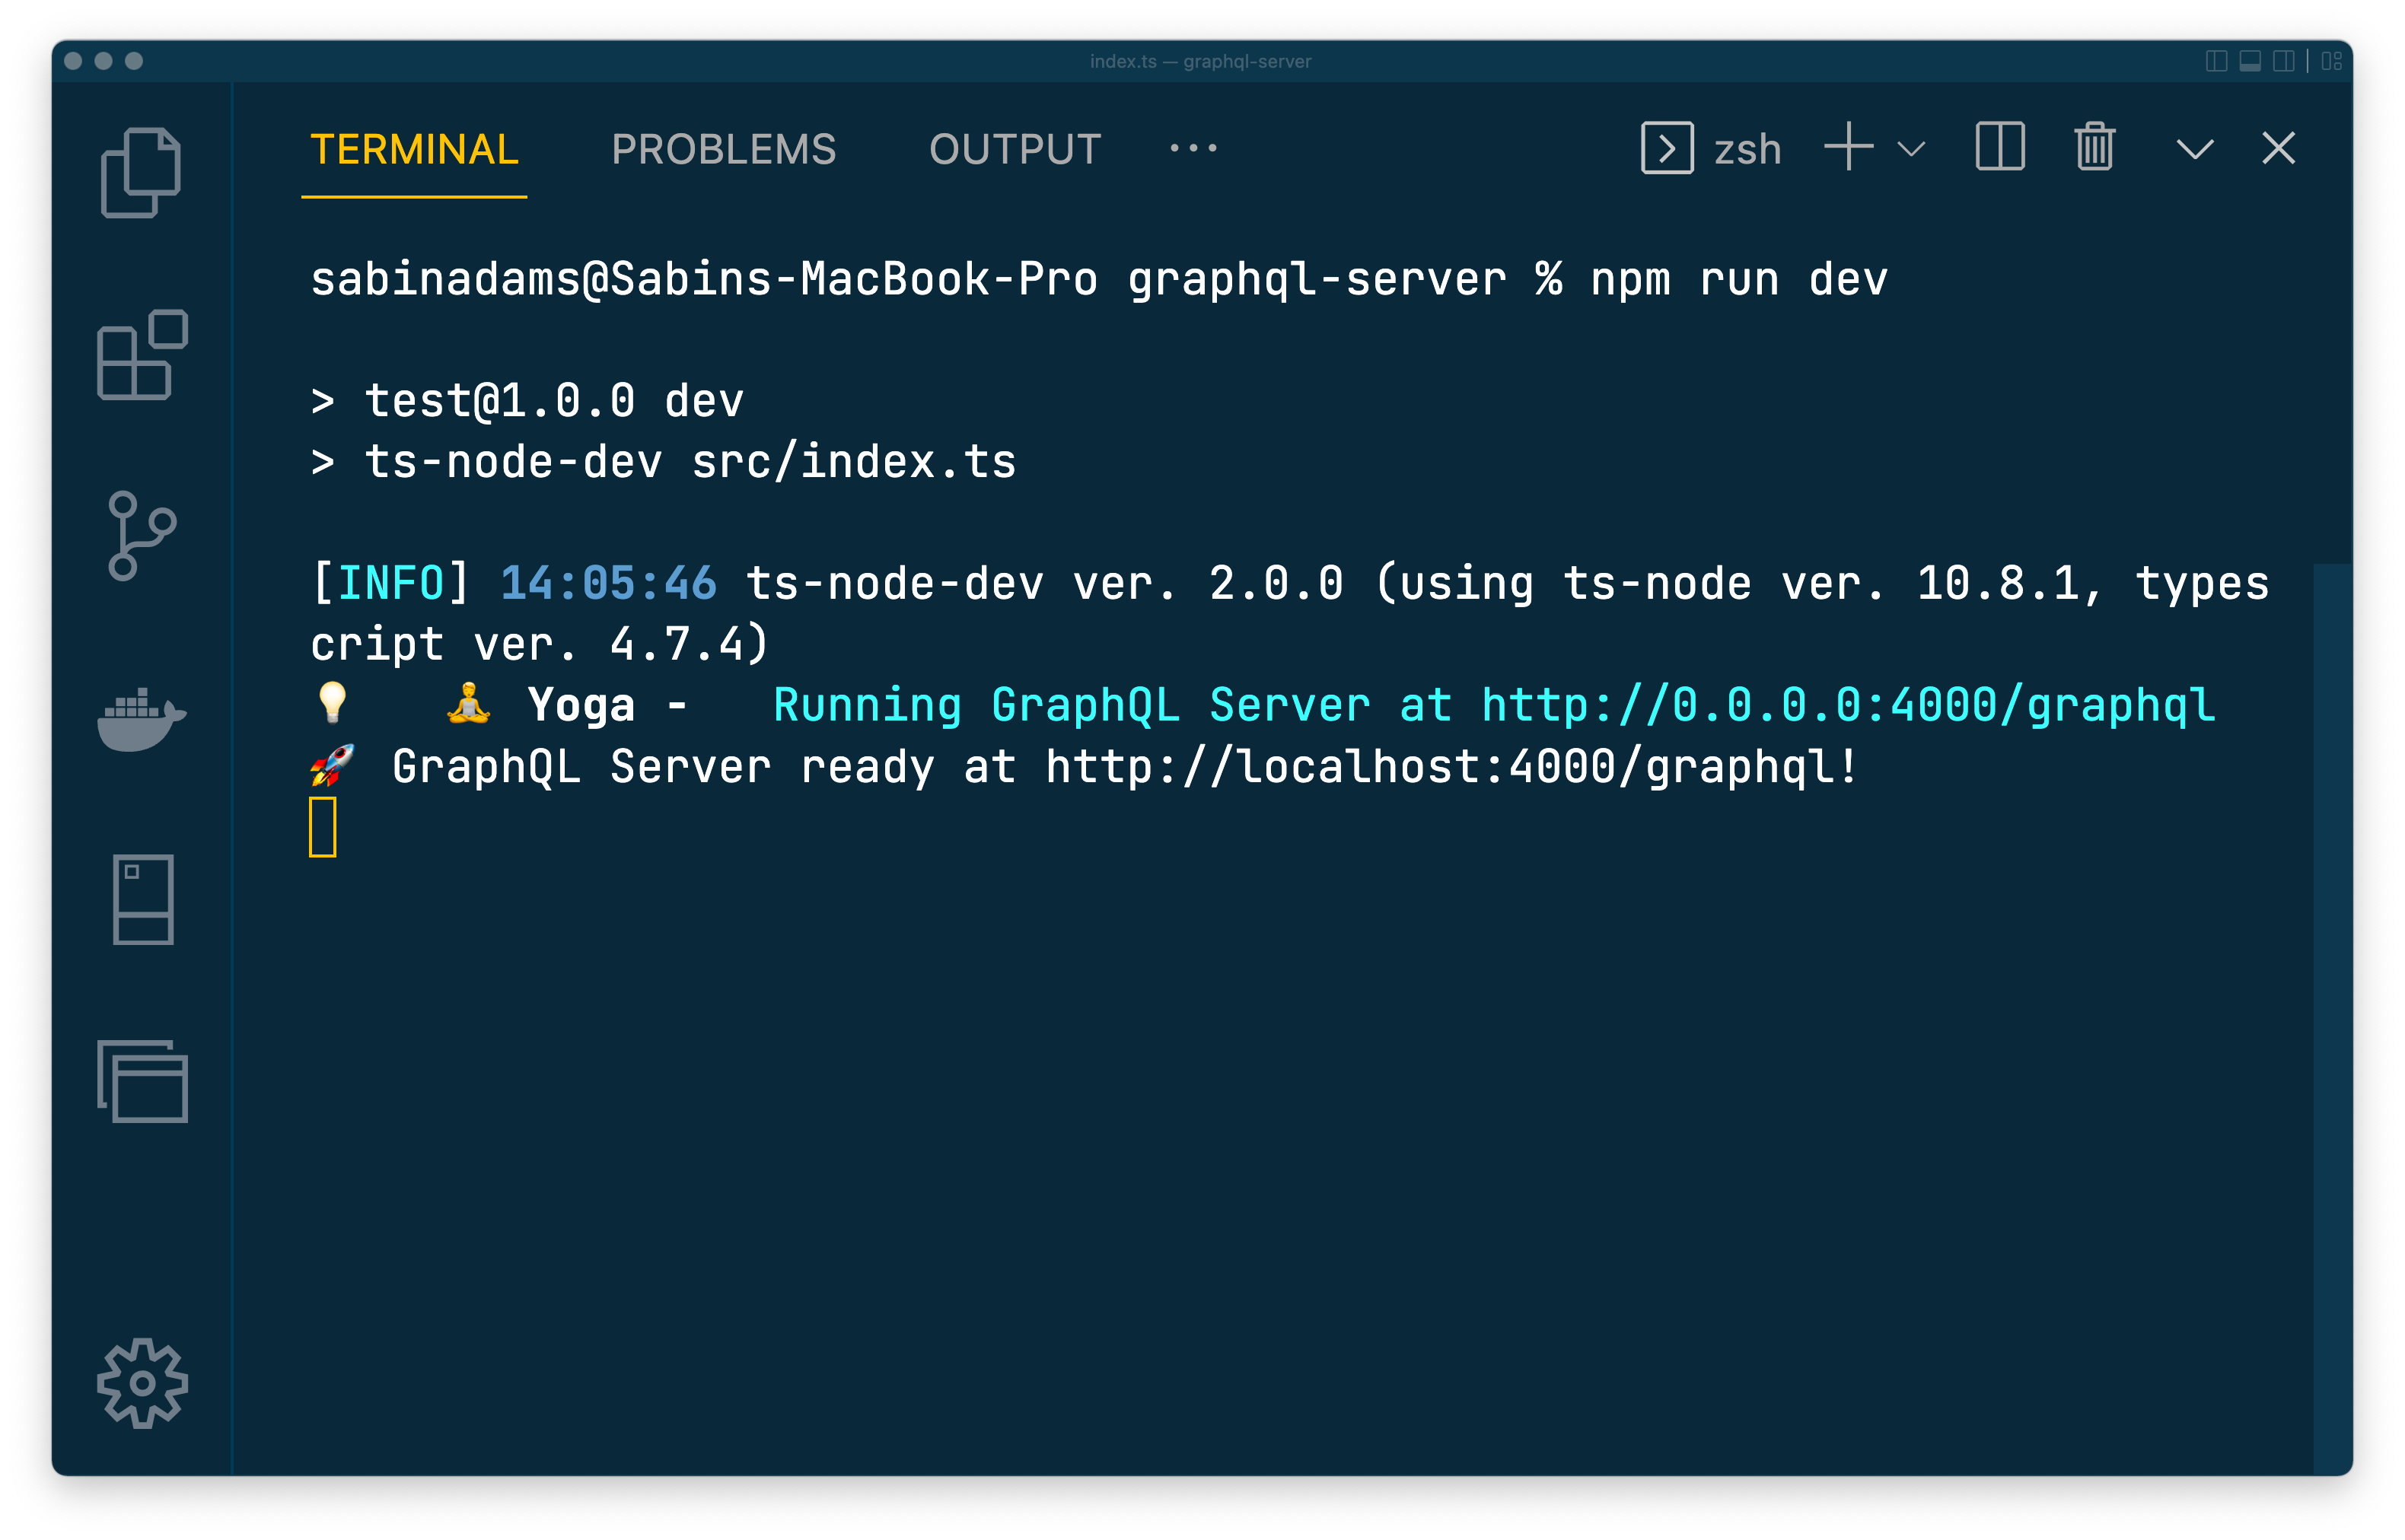This screenshot has width=2405, height=1540.
Task: Open the Source Control branch icon
Action: tap(141, 535)
